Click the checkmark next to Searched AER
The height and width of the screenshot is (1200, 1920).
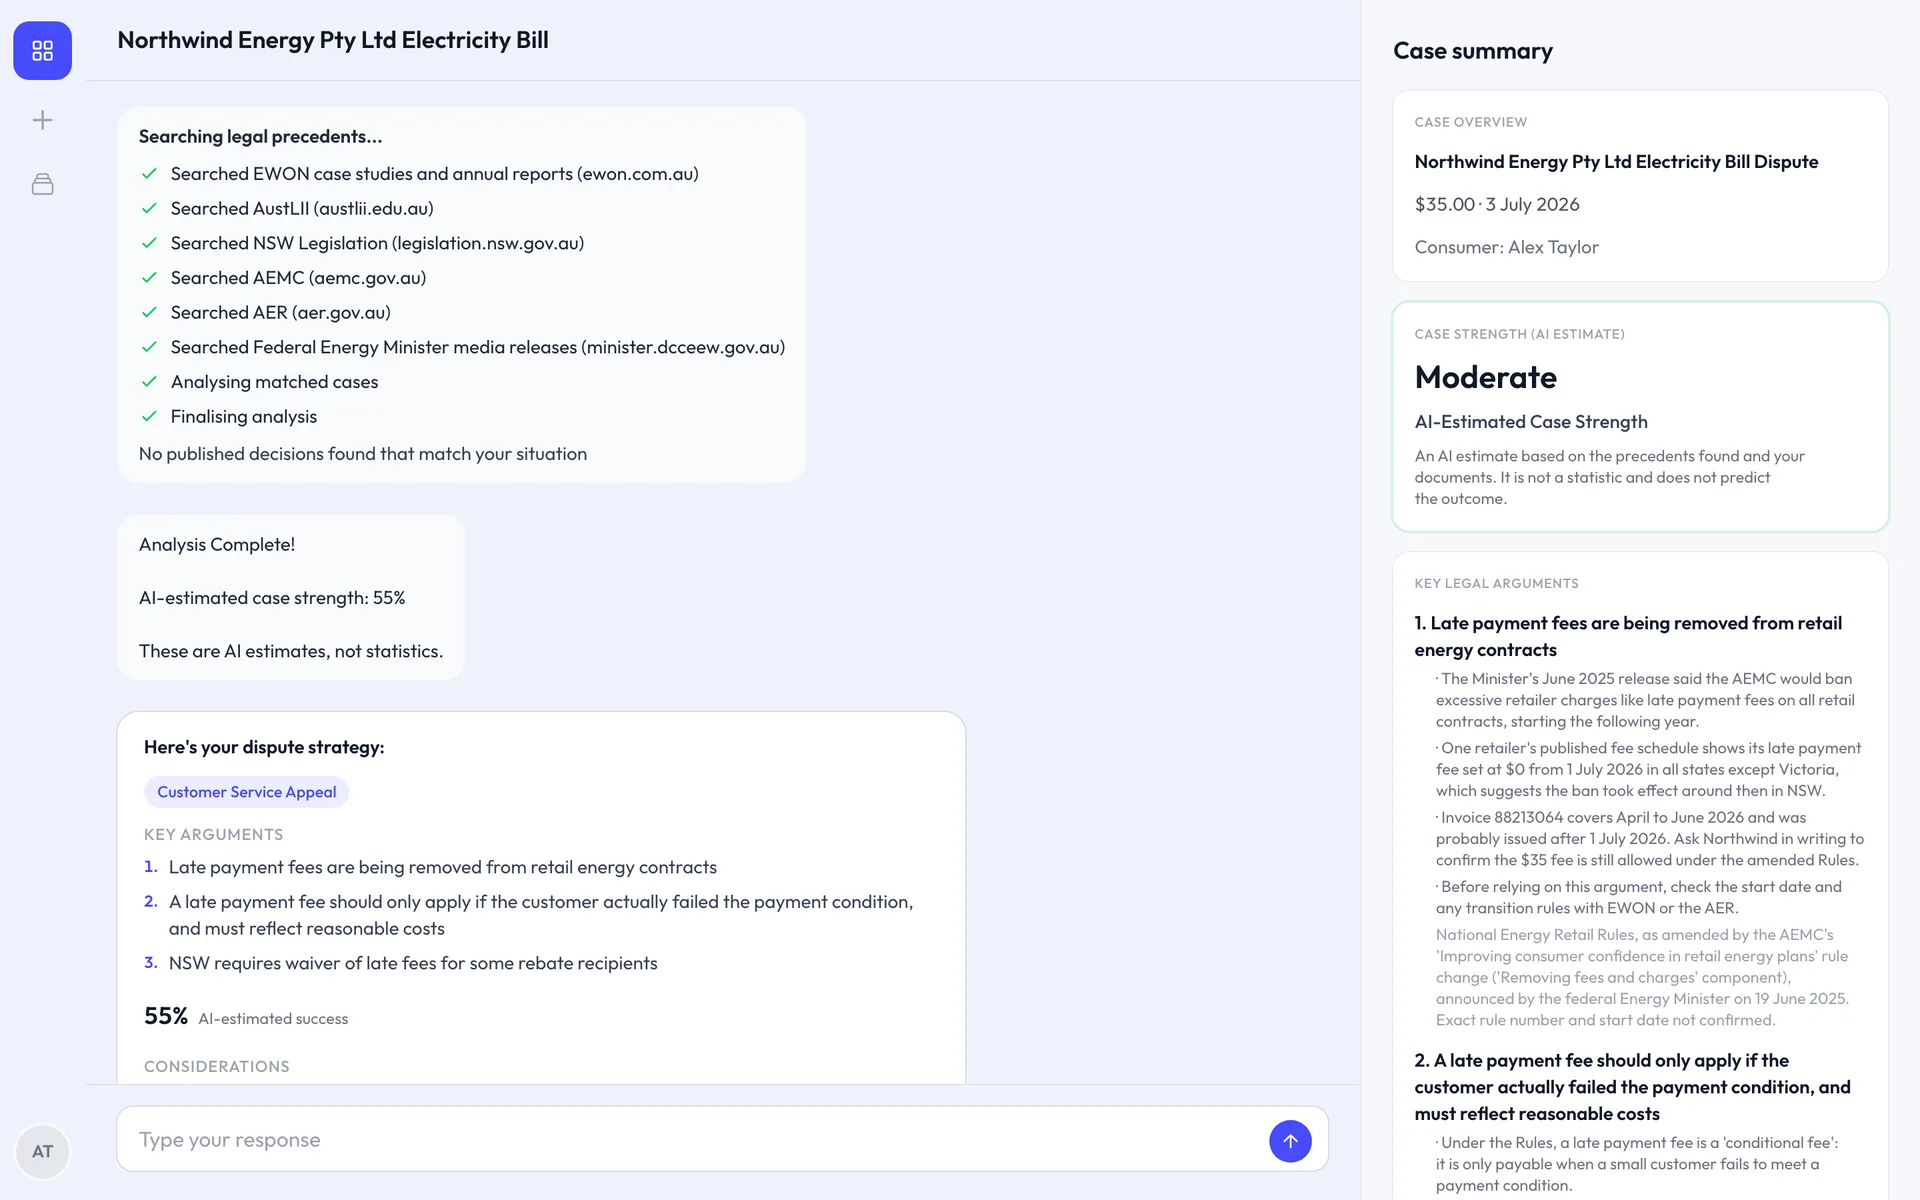150,312
